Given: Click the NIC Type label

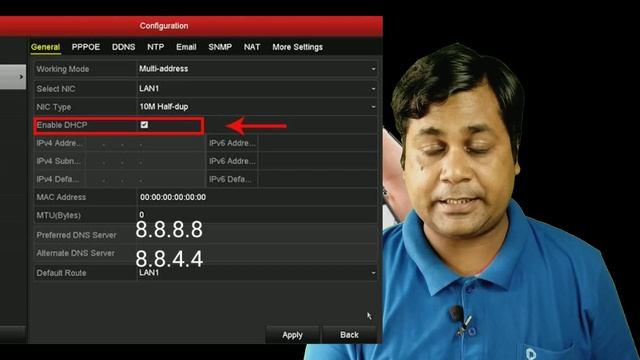Looking at the screenshot, I should pyautogui.click(x=54, y=107).
